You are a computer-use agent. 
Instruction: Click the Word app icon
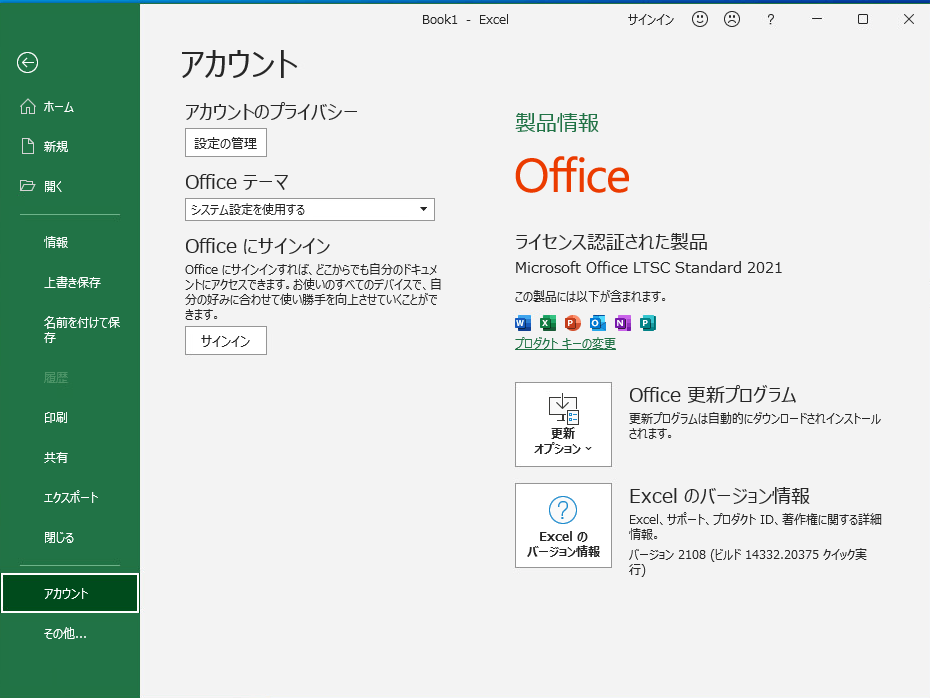[x=522, y=323]
